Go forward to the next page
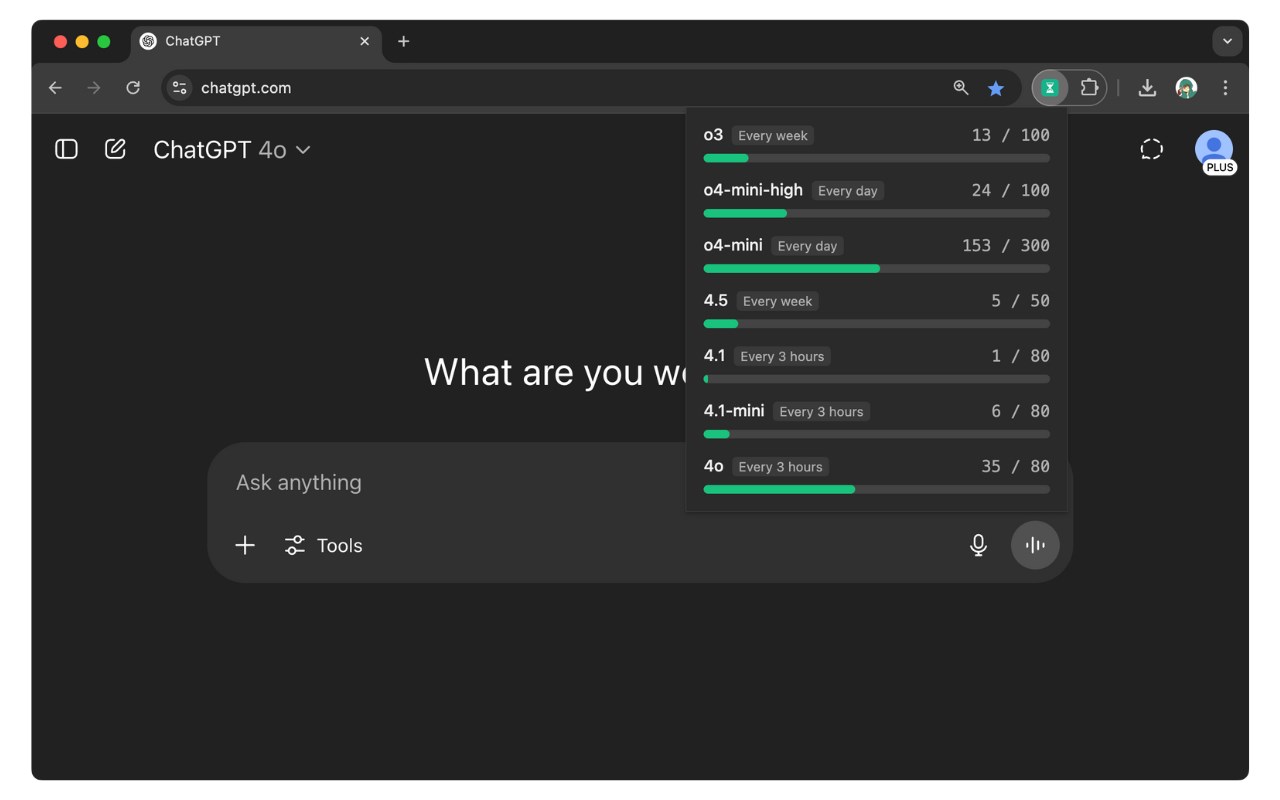1280x800 pixels. coord(94,88)
